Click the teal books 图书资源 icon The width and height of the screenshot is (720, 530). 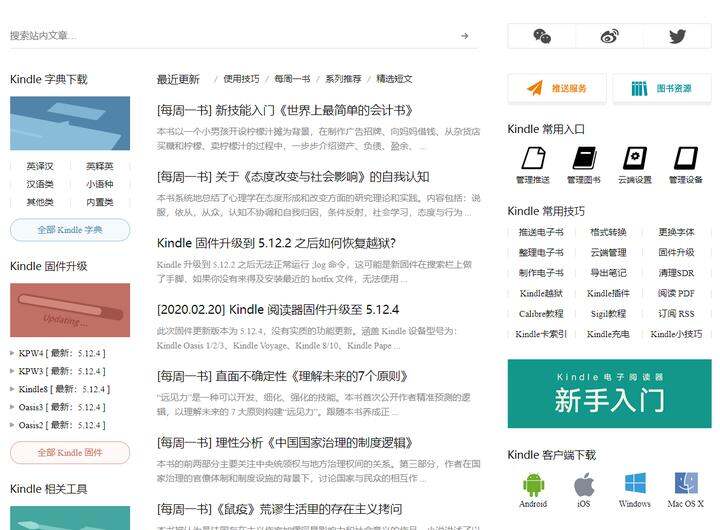click(x=639, y=88)
